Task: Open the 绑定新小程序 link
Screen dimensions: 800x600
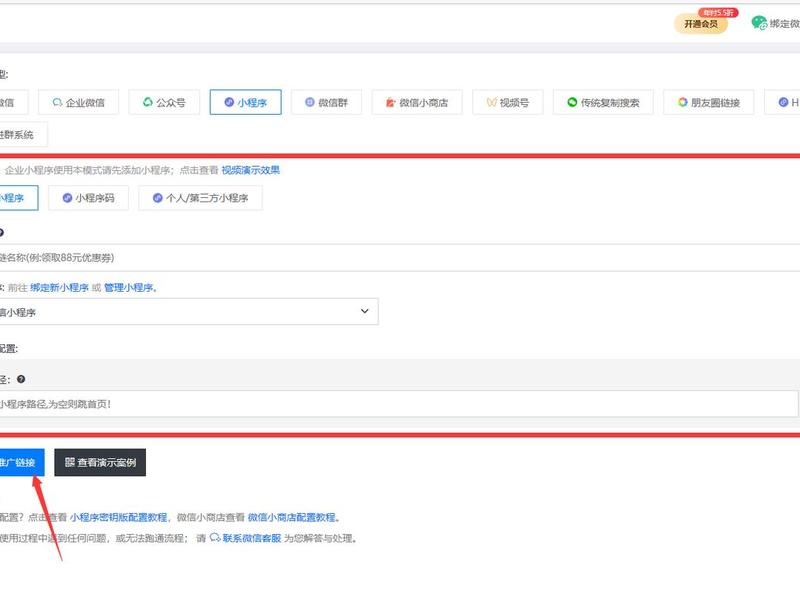Action: (x=59, y=288)
